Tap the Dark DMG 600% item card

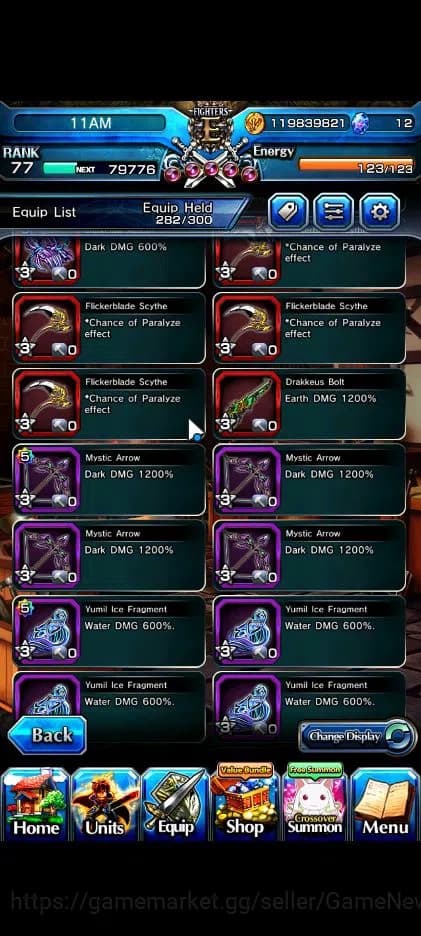click(x=109, y=261)
